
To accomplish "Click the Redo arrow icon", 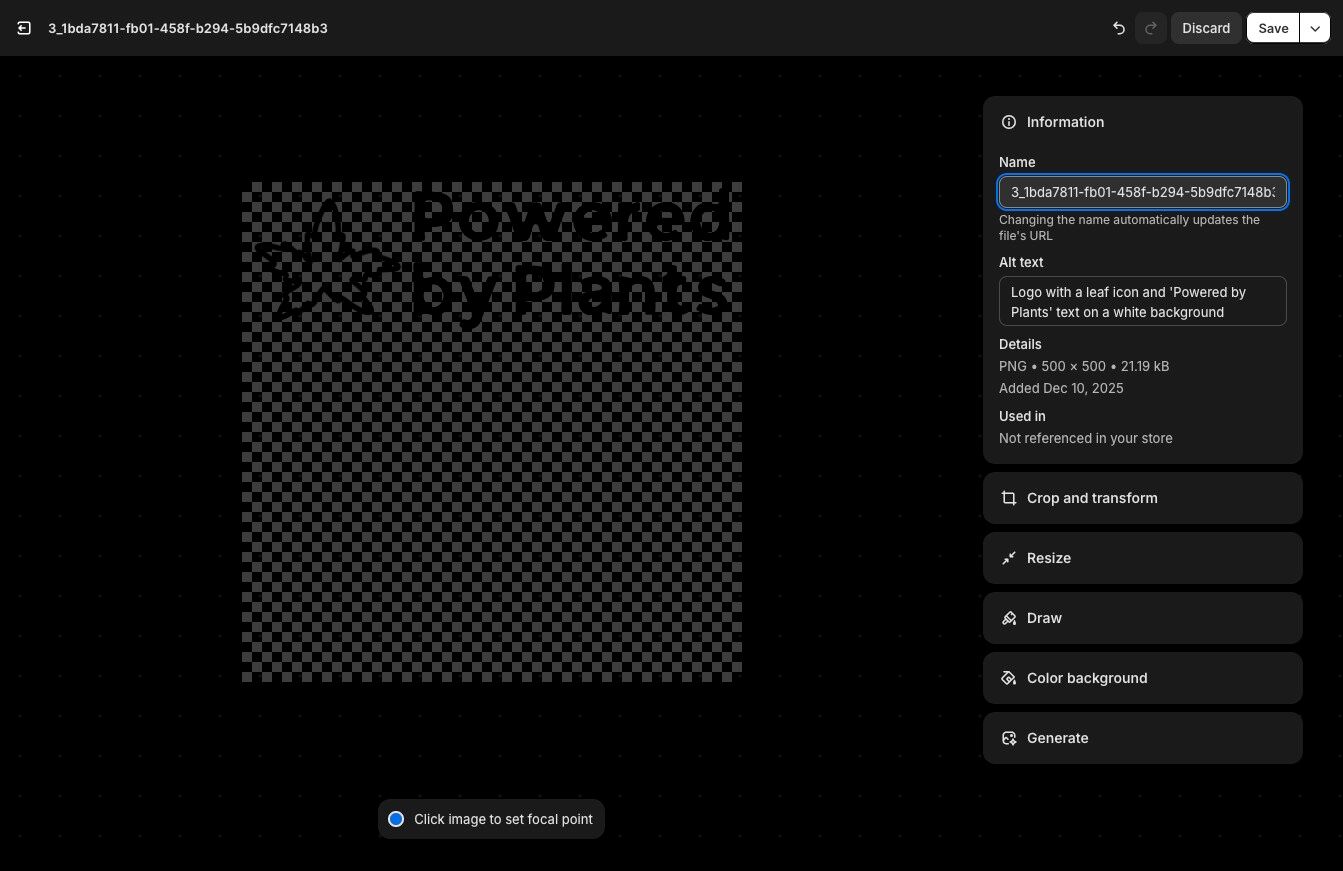I will click(x=1150, y=28).
